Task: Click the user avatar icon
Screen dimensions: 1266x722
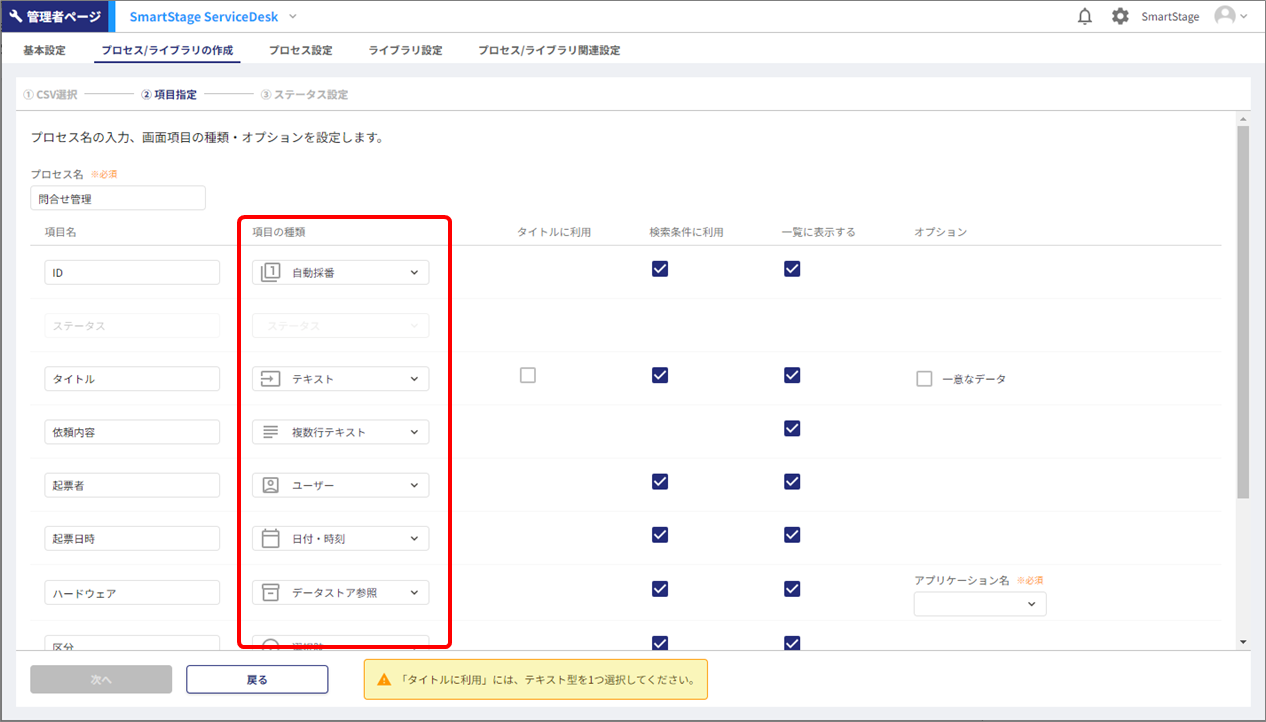Action: (1224, 16)
